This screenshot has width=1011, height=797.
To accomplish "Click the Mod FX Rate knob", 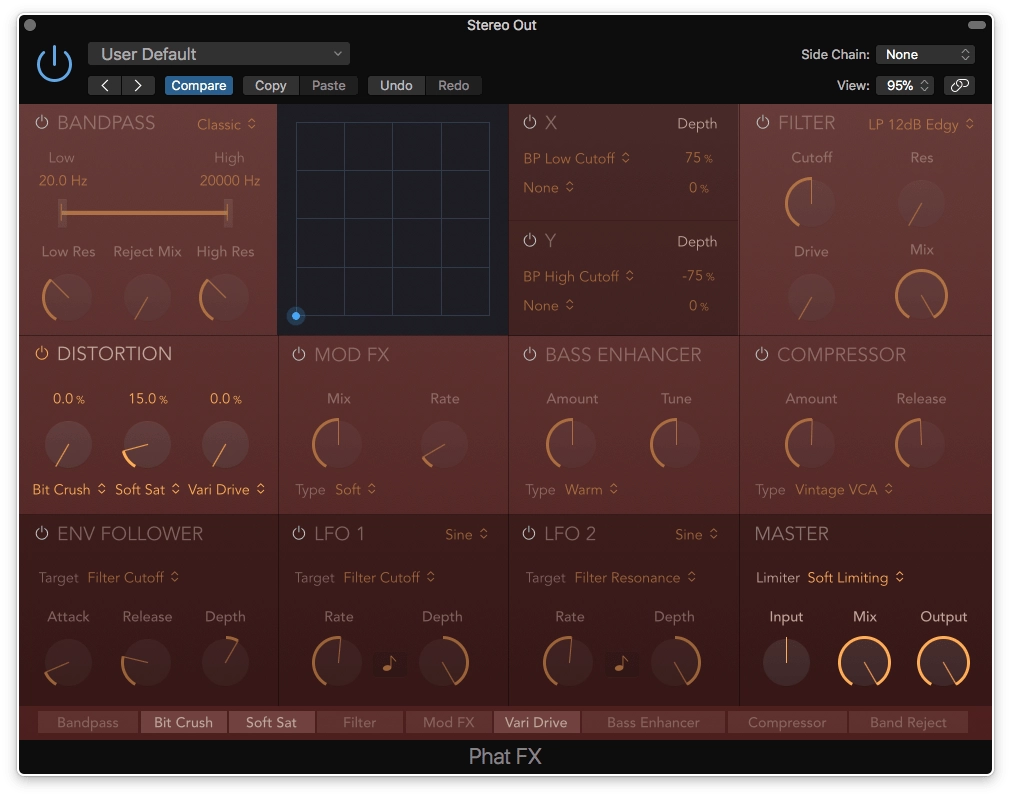I will (444, 445).
